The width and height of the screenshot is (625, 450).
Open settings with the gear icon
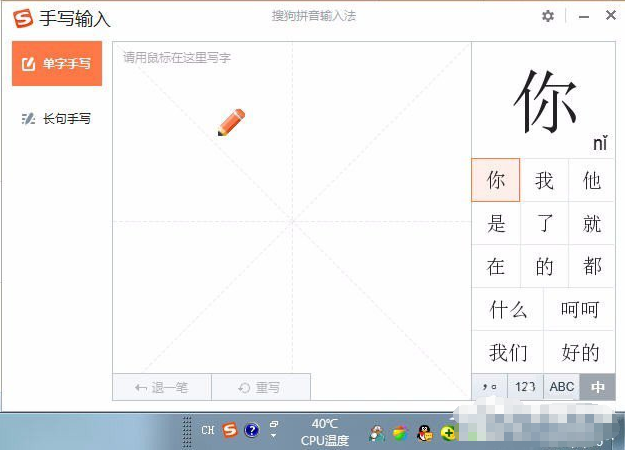click(x=548, y=16)
